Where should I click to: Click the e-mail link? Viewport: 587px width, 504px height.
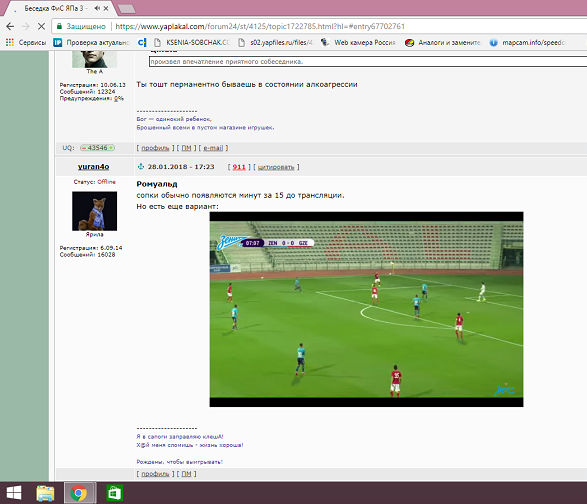tap(213, 148)
